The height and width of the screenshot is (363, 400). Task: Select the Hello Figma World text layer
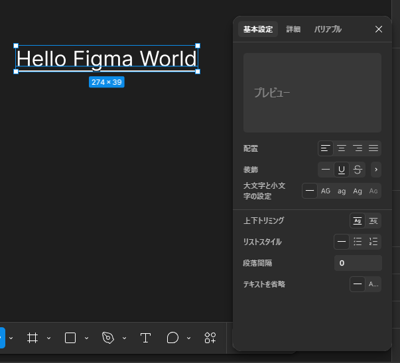107,59
